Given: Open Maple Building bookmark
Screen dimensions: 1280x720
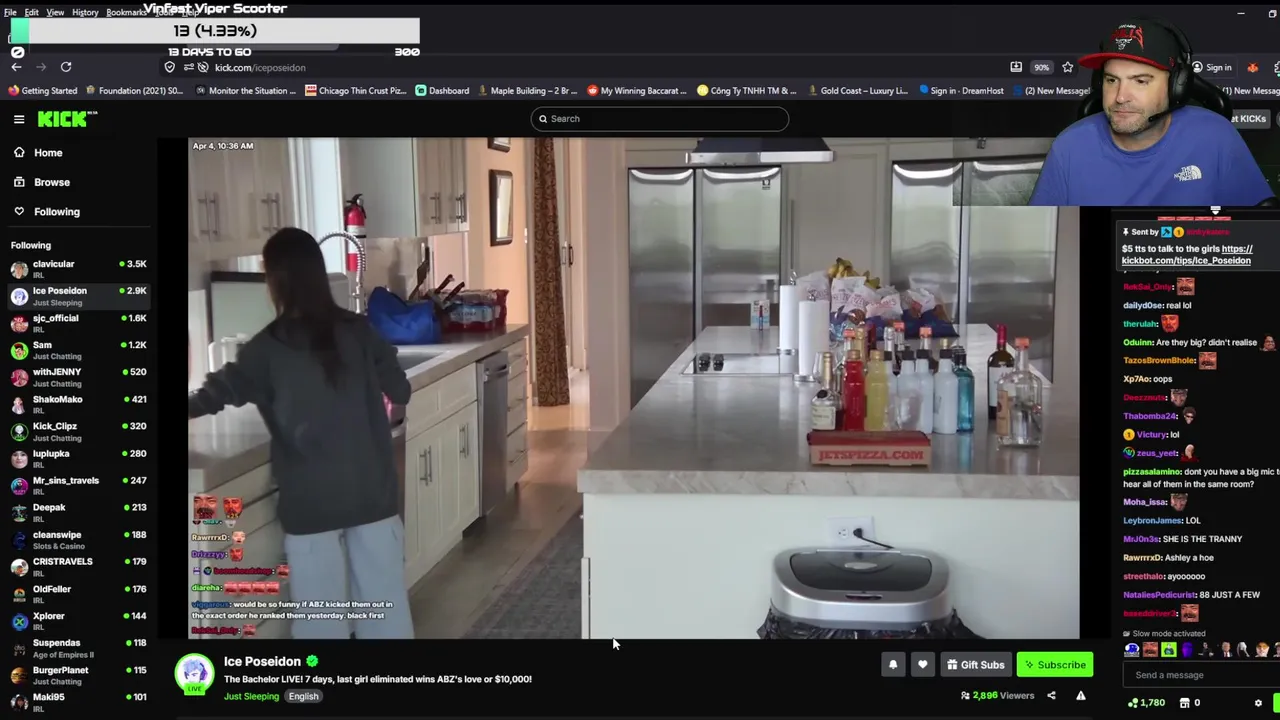Looking at the screenshot, I should pos(526,91).
